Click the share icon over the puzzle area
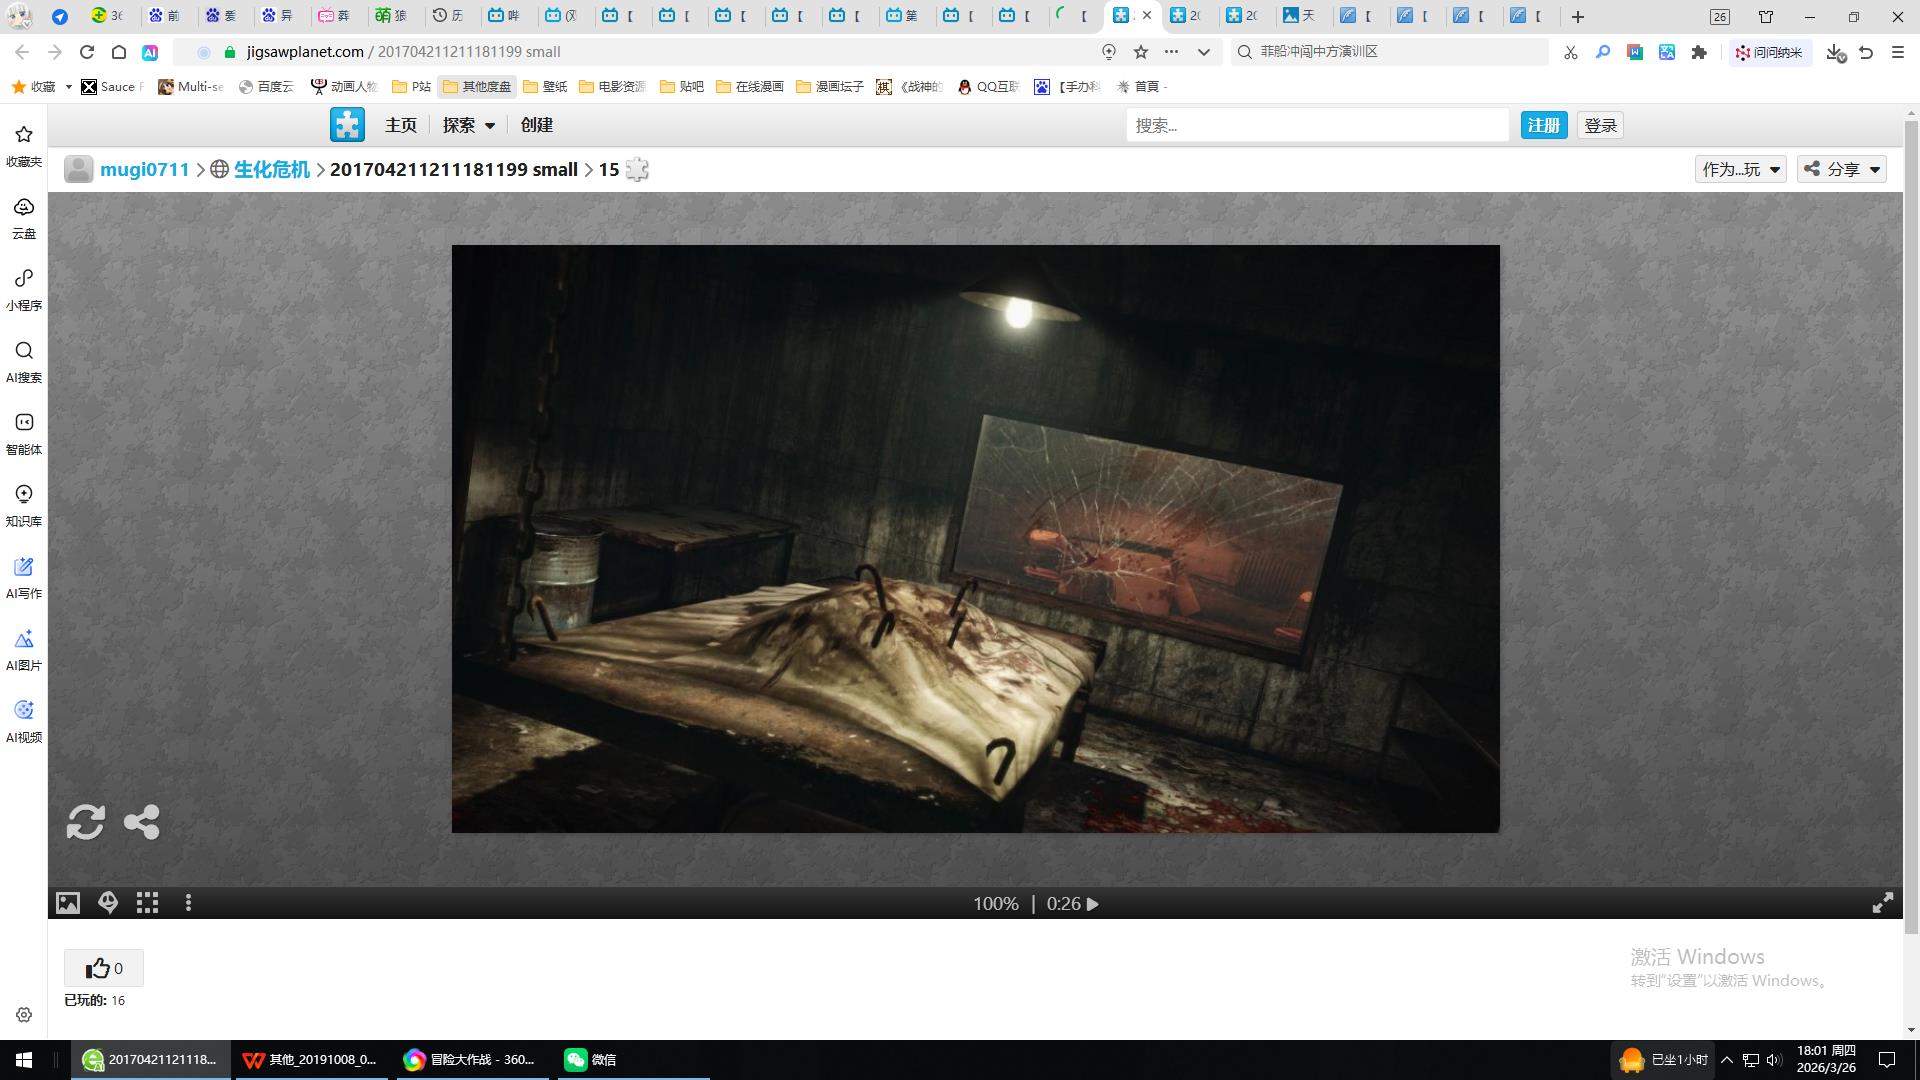The height and width of the screenshot is (1080, 1920). coord(141,822)
